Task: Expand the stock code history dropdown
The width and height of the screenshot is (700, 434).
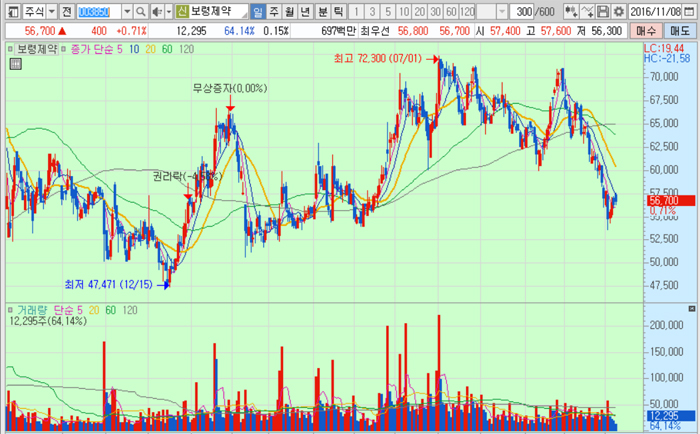Action: [127, 11]
